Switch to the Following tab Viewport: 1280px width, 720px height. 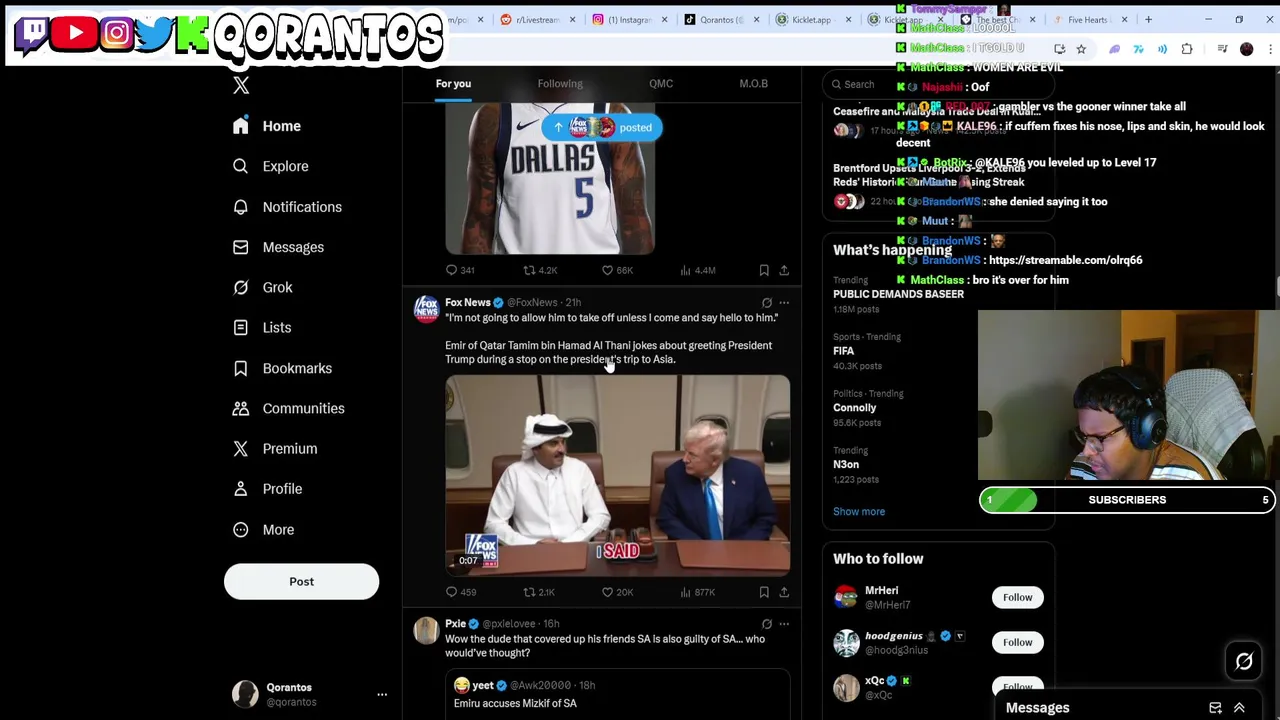click(560, 84)
